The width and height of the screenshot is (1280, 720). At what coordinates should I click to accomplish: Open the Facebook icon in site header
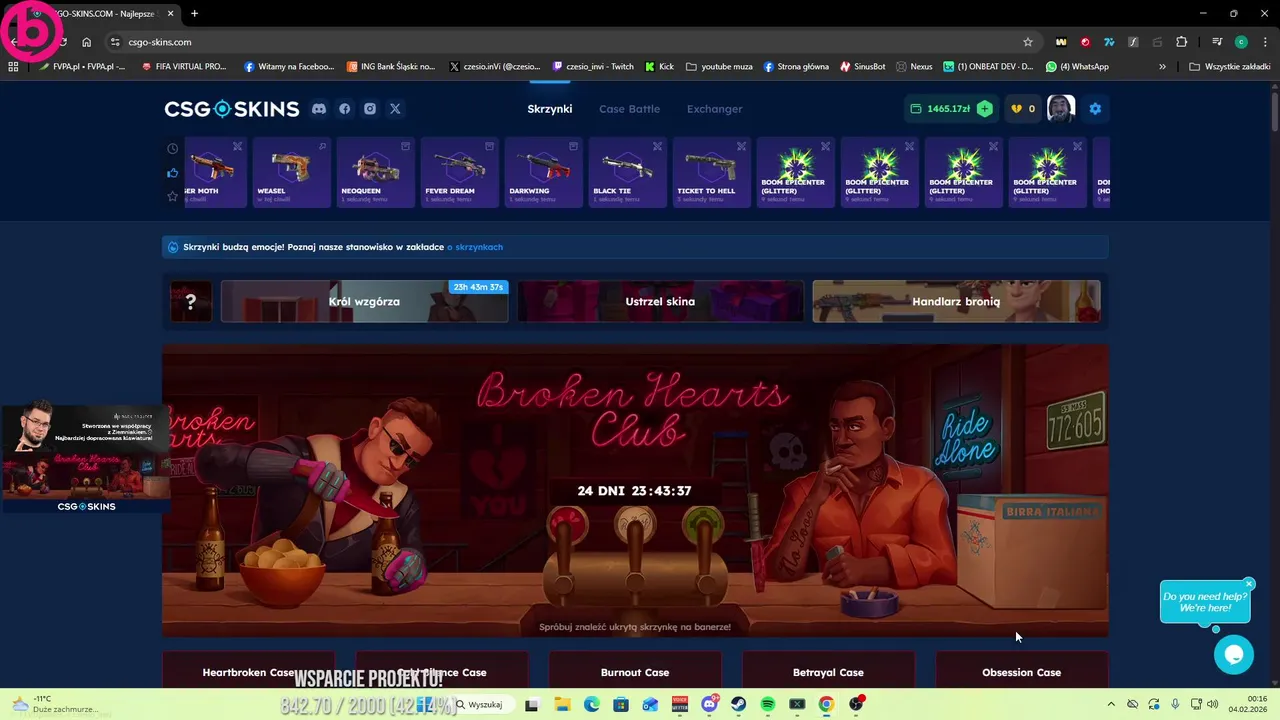tap(345, 109)
